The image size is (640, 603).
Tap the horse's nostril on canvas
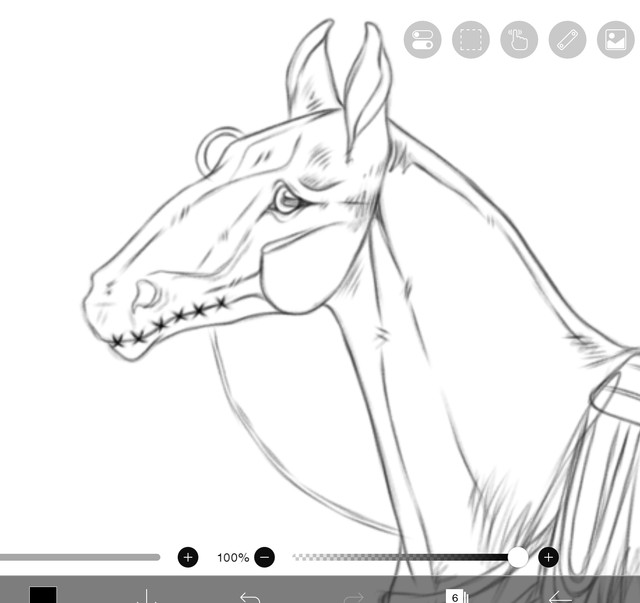pyautogui.click(x=145, y=295)
